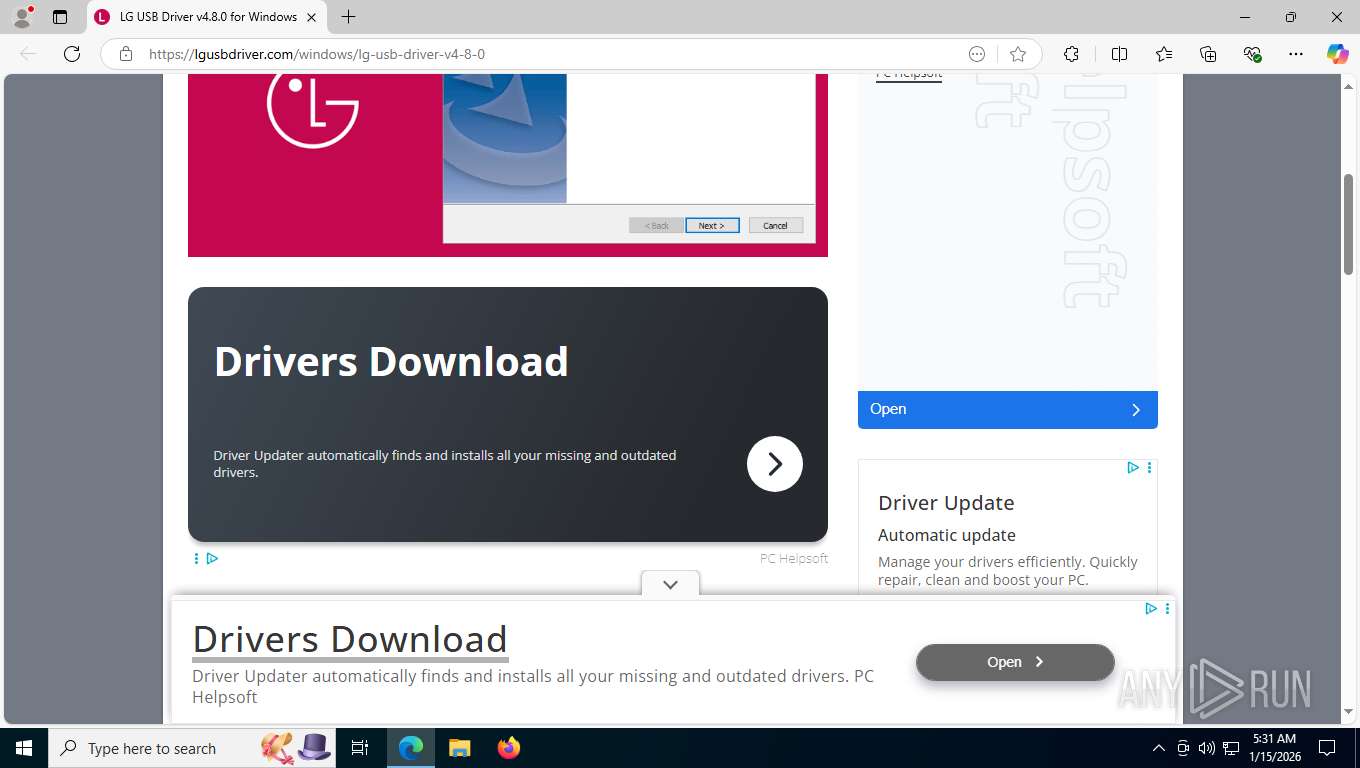Collapse the bottom ad with chevron
The image size is (1360, 768).
[670, 584]
